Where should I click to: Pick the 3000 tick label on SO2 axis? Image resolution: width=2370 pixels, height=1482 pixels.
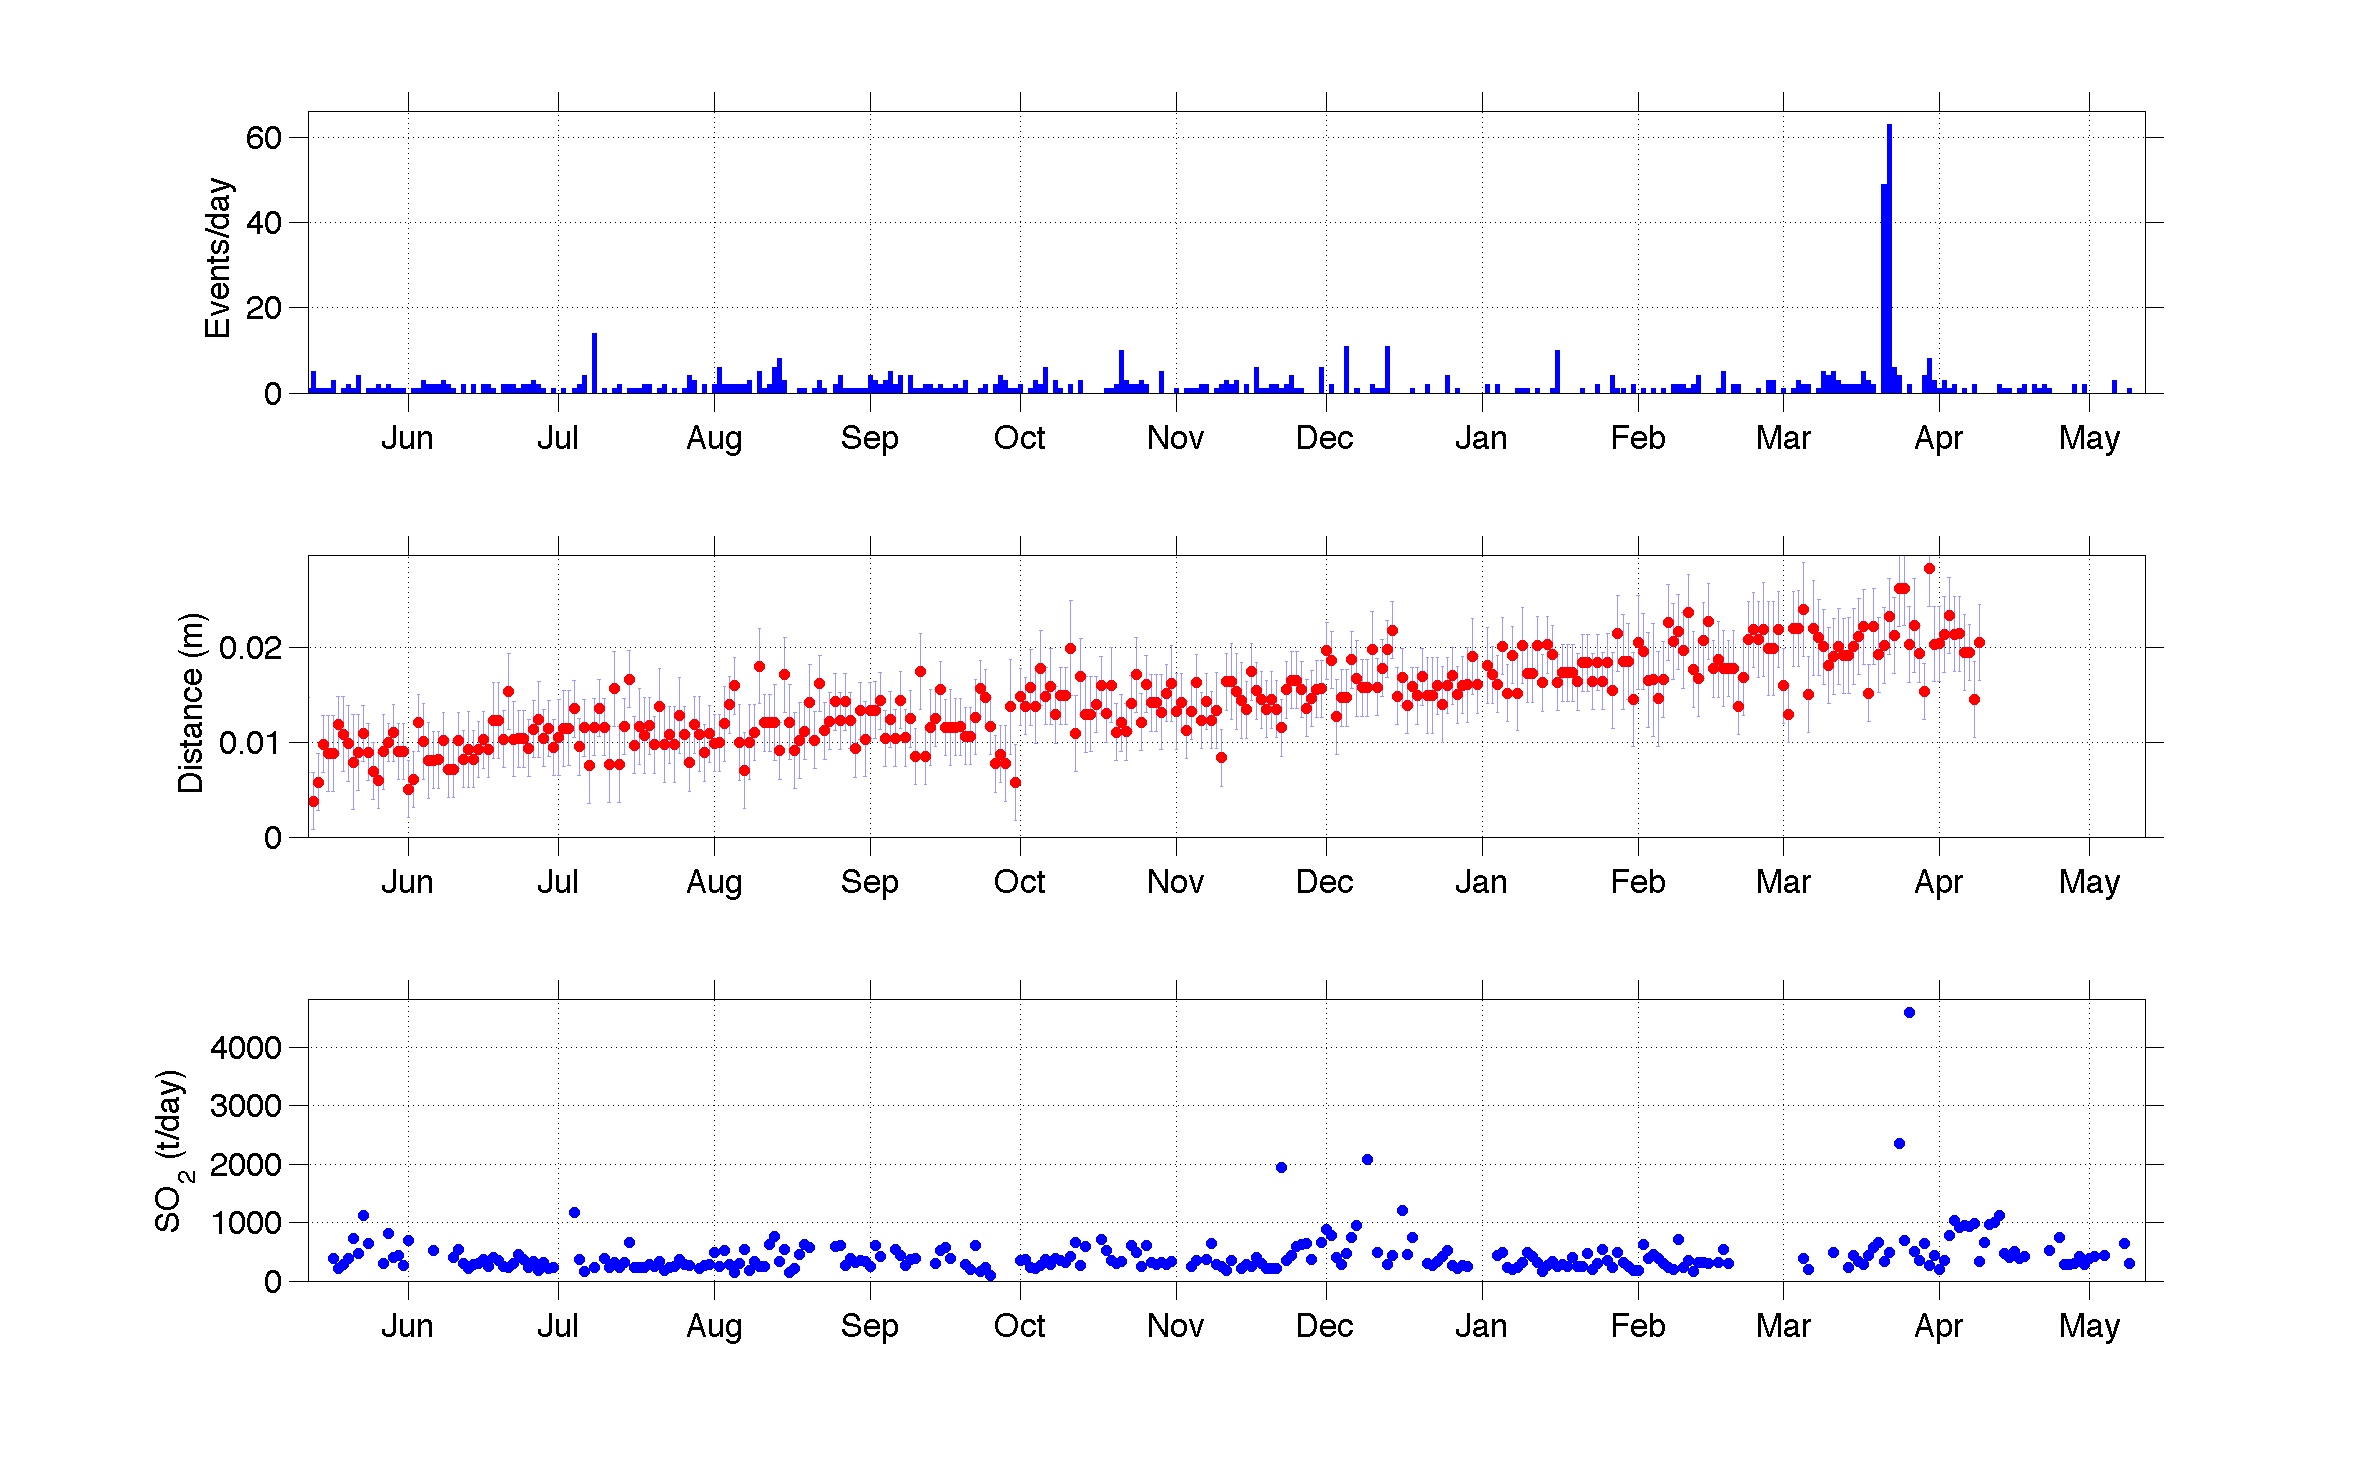tap(246, 1106)
